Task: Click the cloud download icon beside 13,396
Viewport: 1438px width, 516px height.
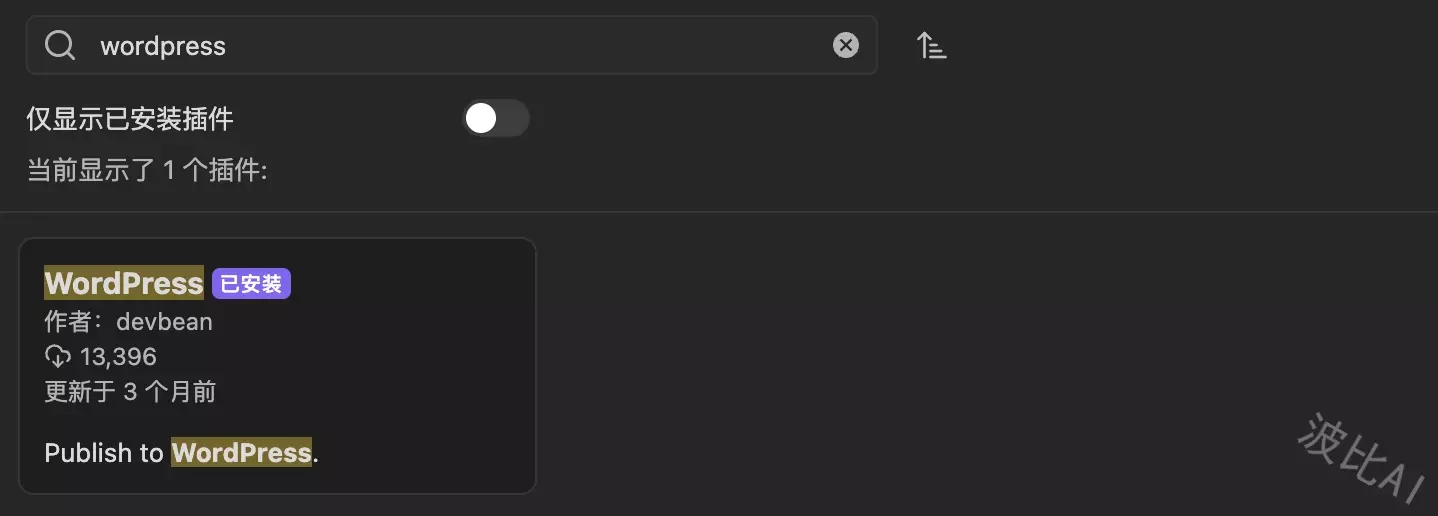Action: point(58,356)
